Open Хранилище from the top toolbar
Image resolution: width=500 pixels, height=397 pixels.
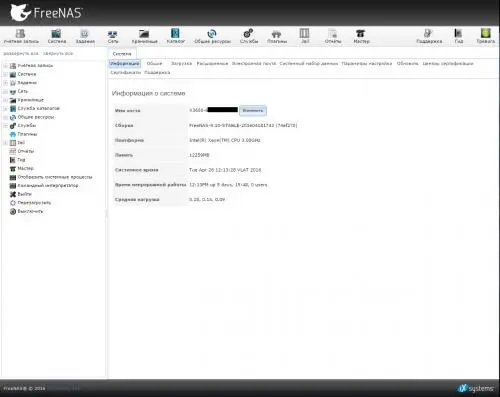tap(144, 36)
